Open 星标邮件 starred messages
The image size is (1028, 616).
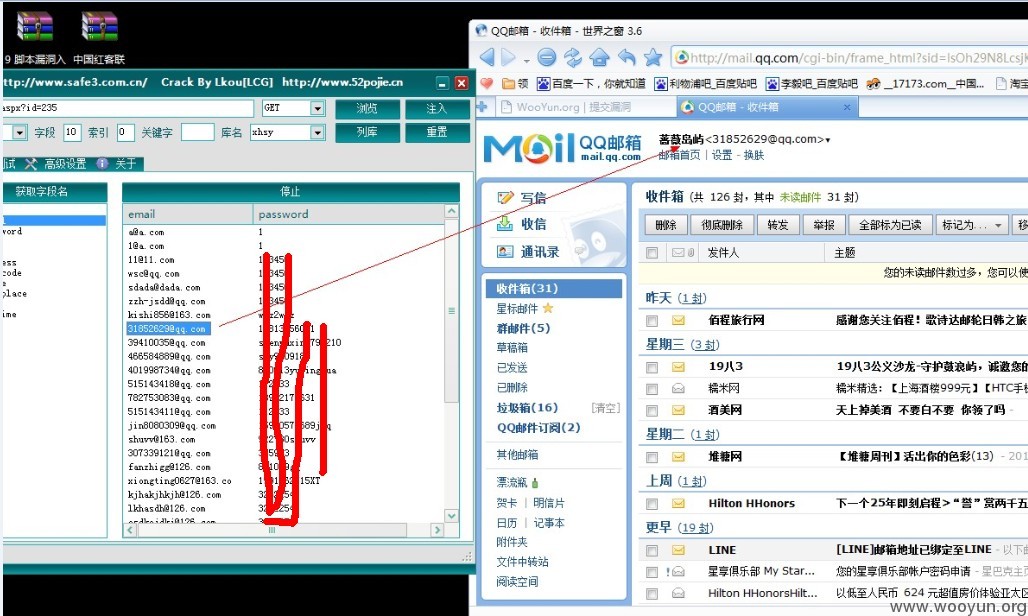[524, 309]
